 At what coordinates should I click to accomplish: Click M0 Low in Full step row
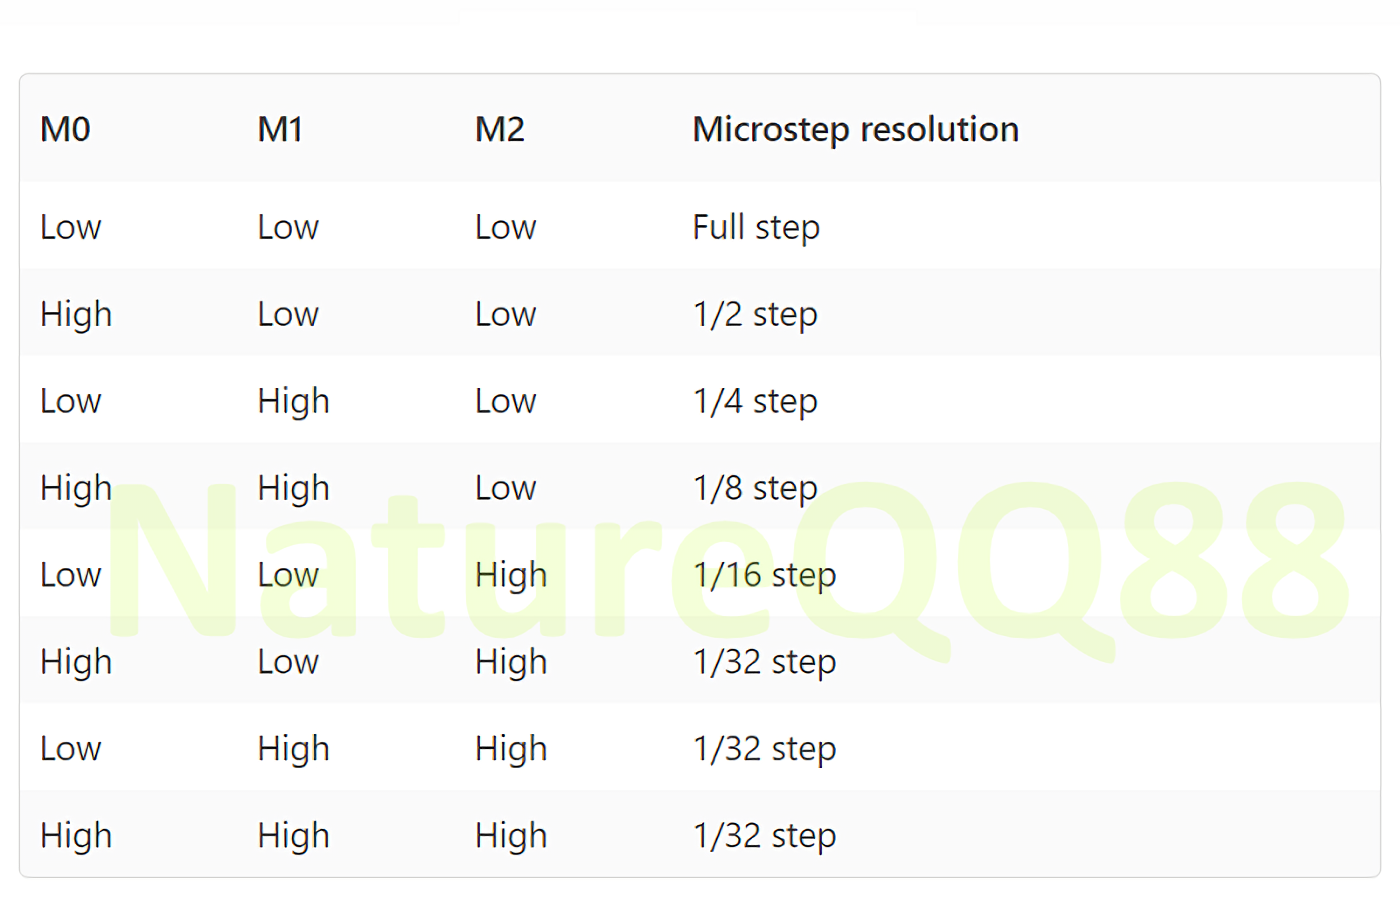click(70, 227)
